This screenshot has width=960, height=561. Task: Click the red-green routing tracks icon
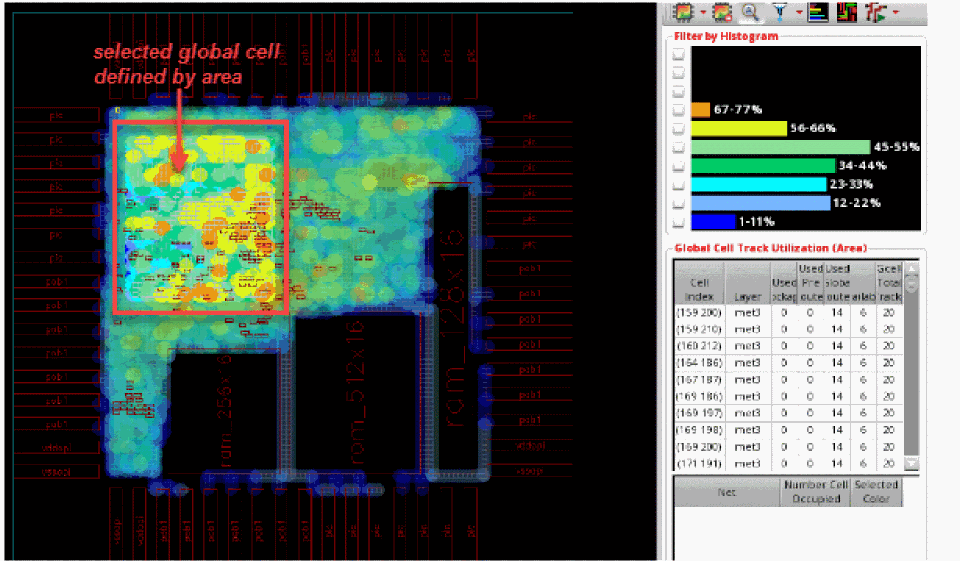(x=846, y=12)
